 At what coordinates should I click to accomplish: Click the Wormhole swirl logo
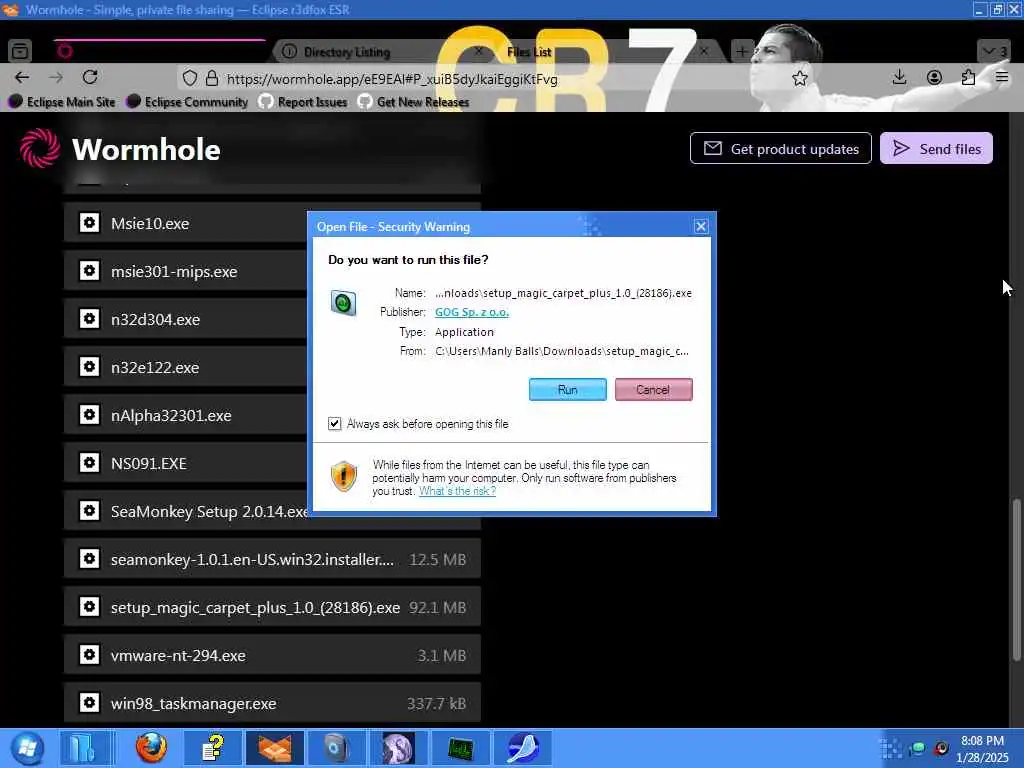(39, 148)
